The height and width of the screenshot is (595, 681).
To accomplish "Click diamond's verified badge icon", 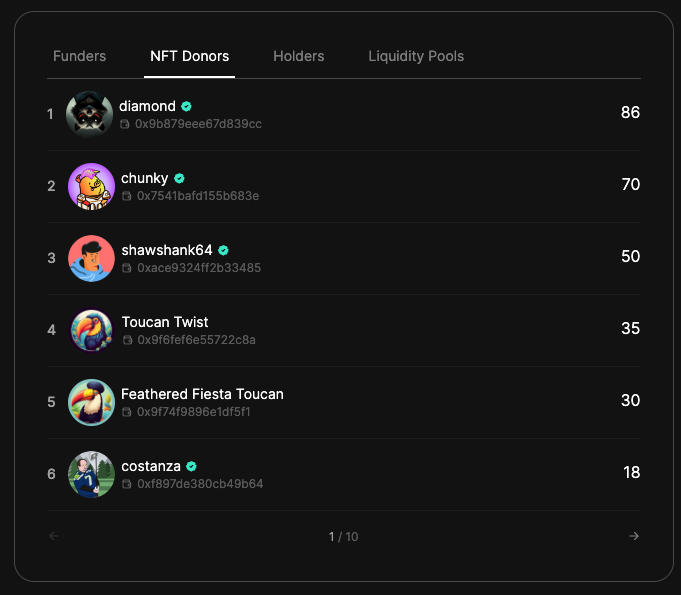I will tap(186, 106).
